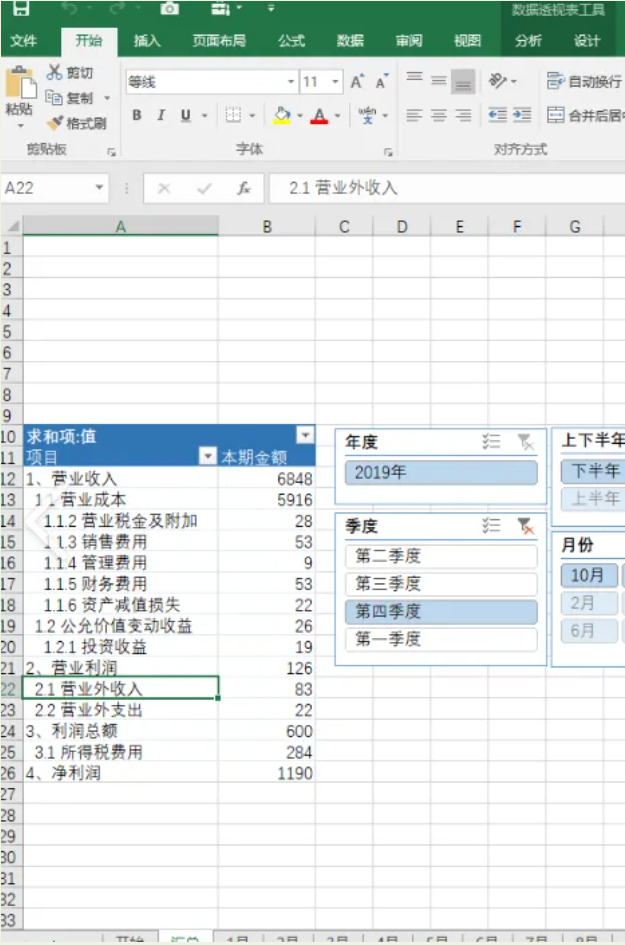Click the formula bar showing 2.1 营业外收入
This screenshot has height=945, width=625.
tap(446, 188)
